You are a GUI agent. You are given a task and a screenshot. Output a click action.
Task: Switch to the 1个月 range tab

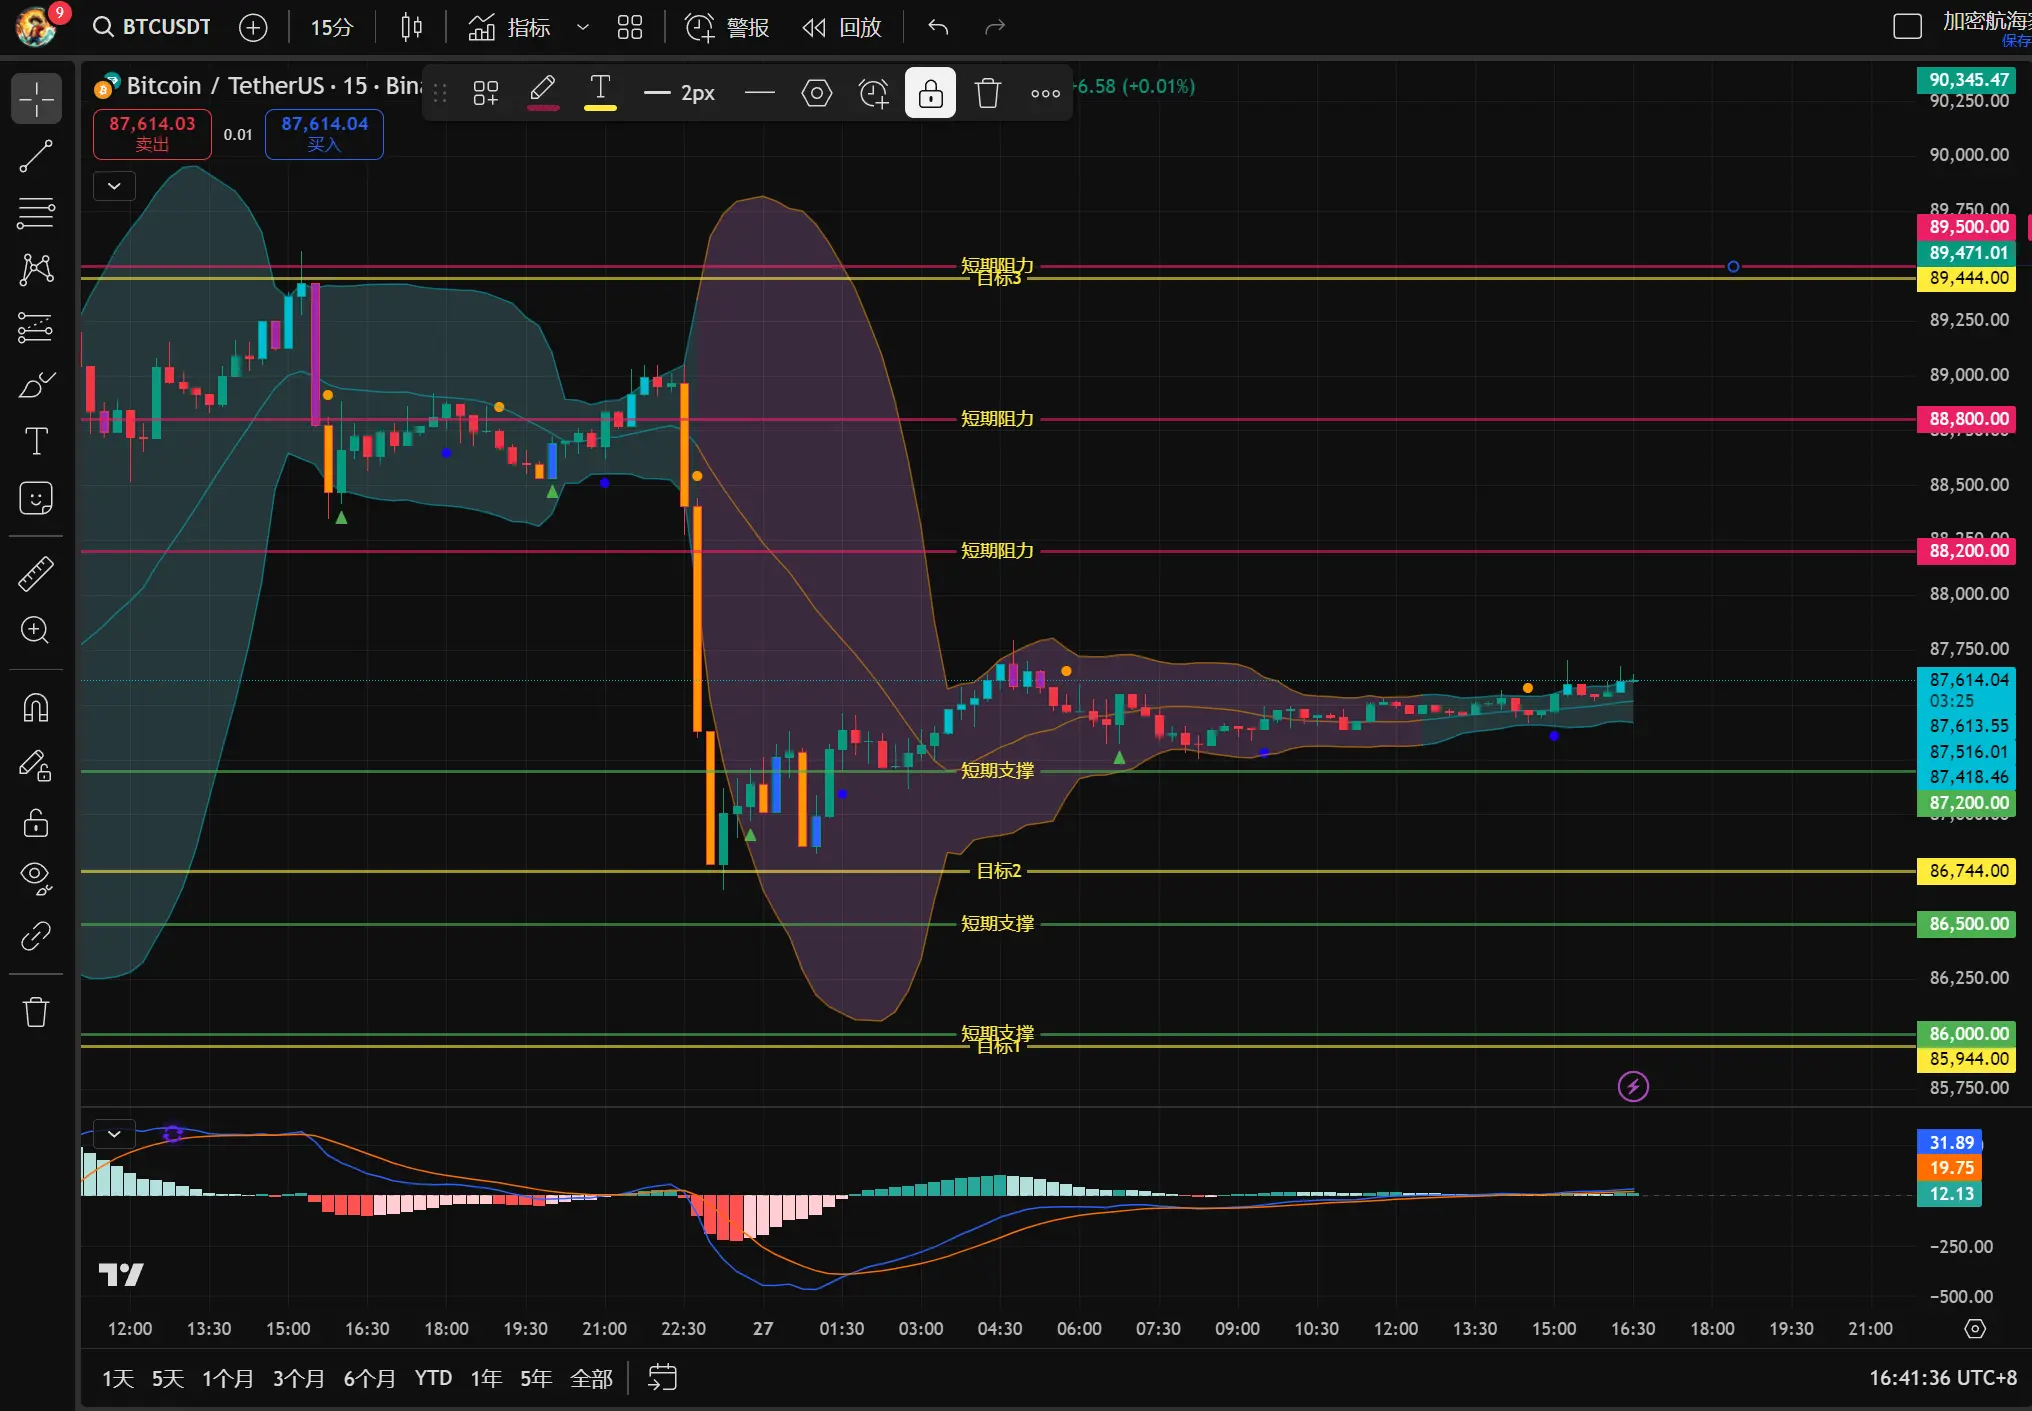point(227,1378)
